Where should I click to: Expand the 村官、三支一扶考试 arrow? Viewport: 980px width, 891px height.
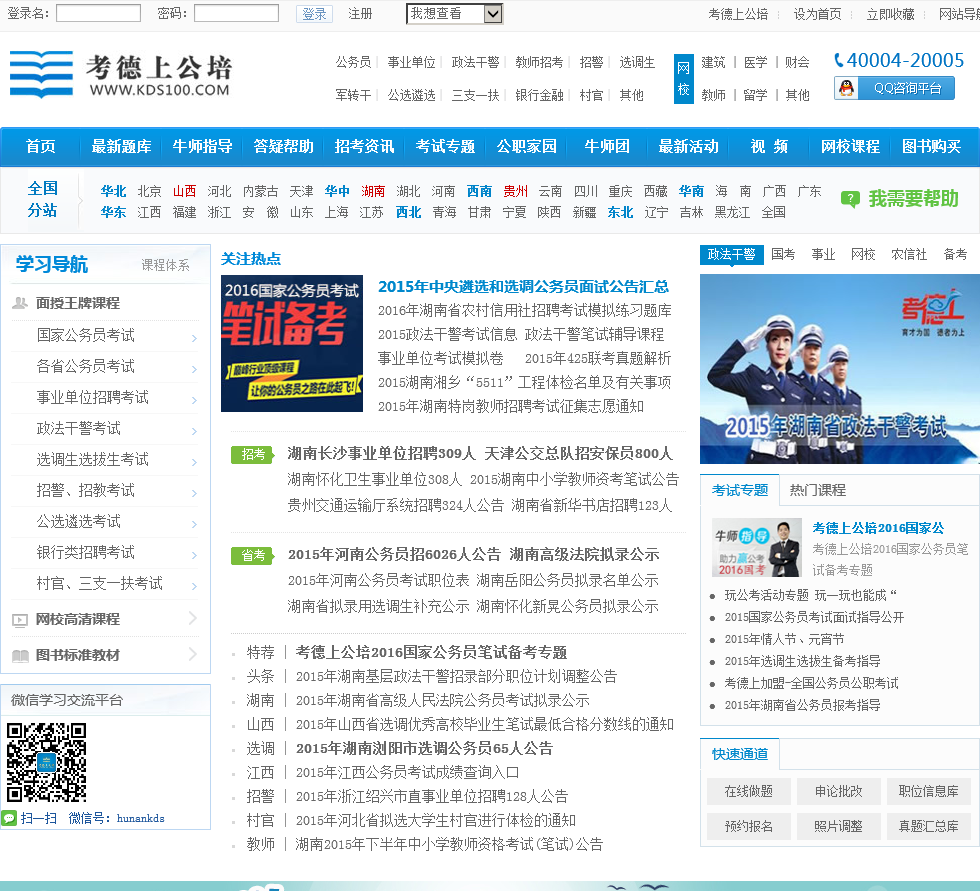pos(194,586)
